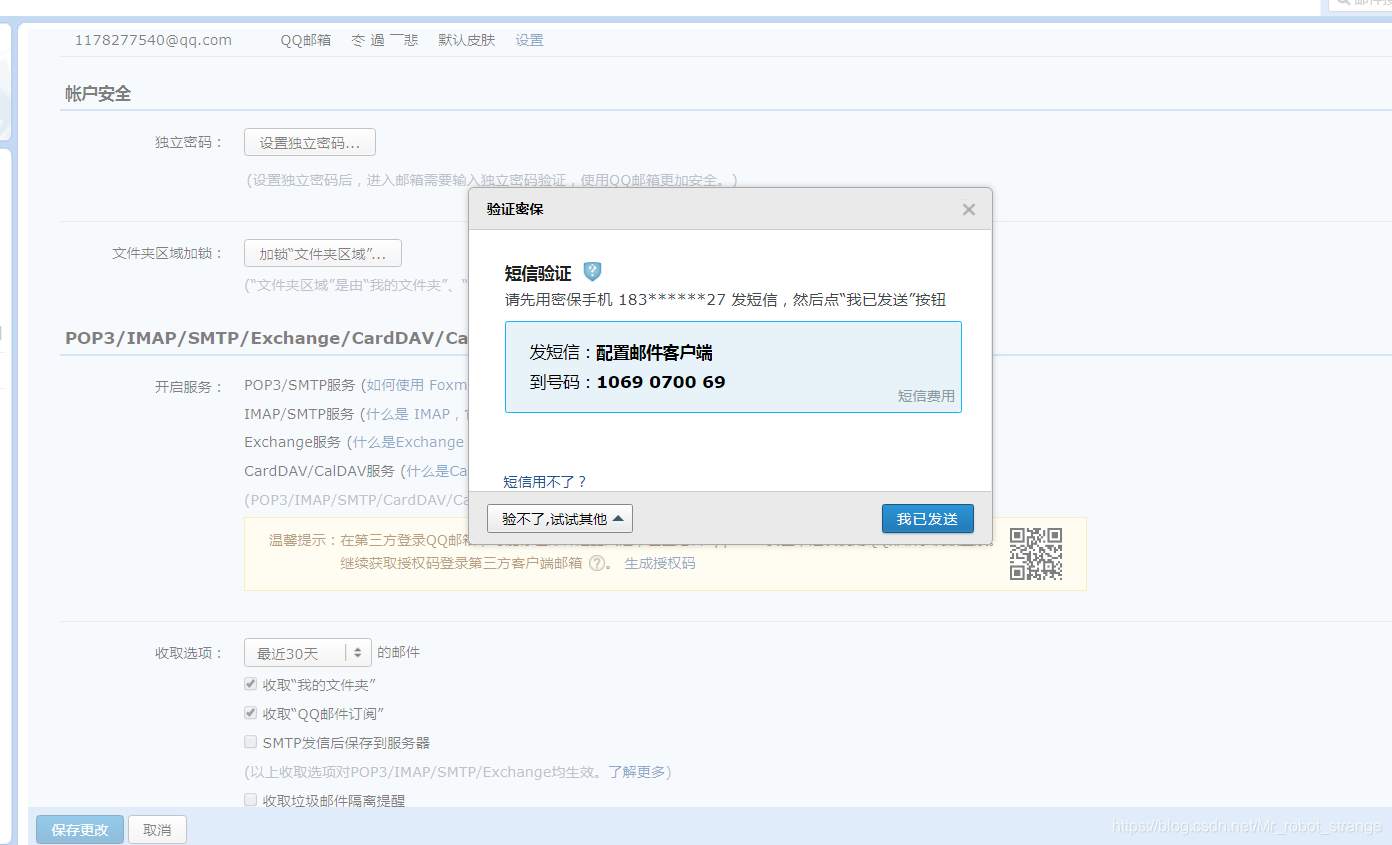Viewport: 1392px width, 845px height.
Task: Toggle the 收取"我的文件夹" checkbox
Action: pyautogui.click(x=251, y=684)
